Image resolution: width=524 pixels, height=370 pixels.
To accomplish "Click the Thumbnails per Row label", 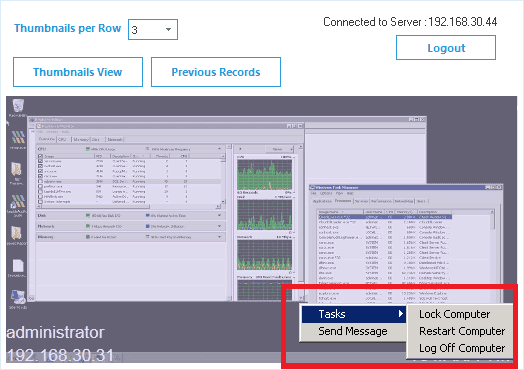I will 68,28.
